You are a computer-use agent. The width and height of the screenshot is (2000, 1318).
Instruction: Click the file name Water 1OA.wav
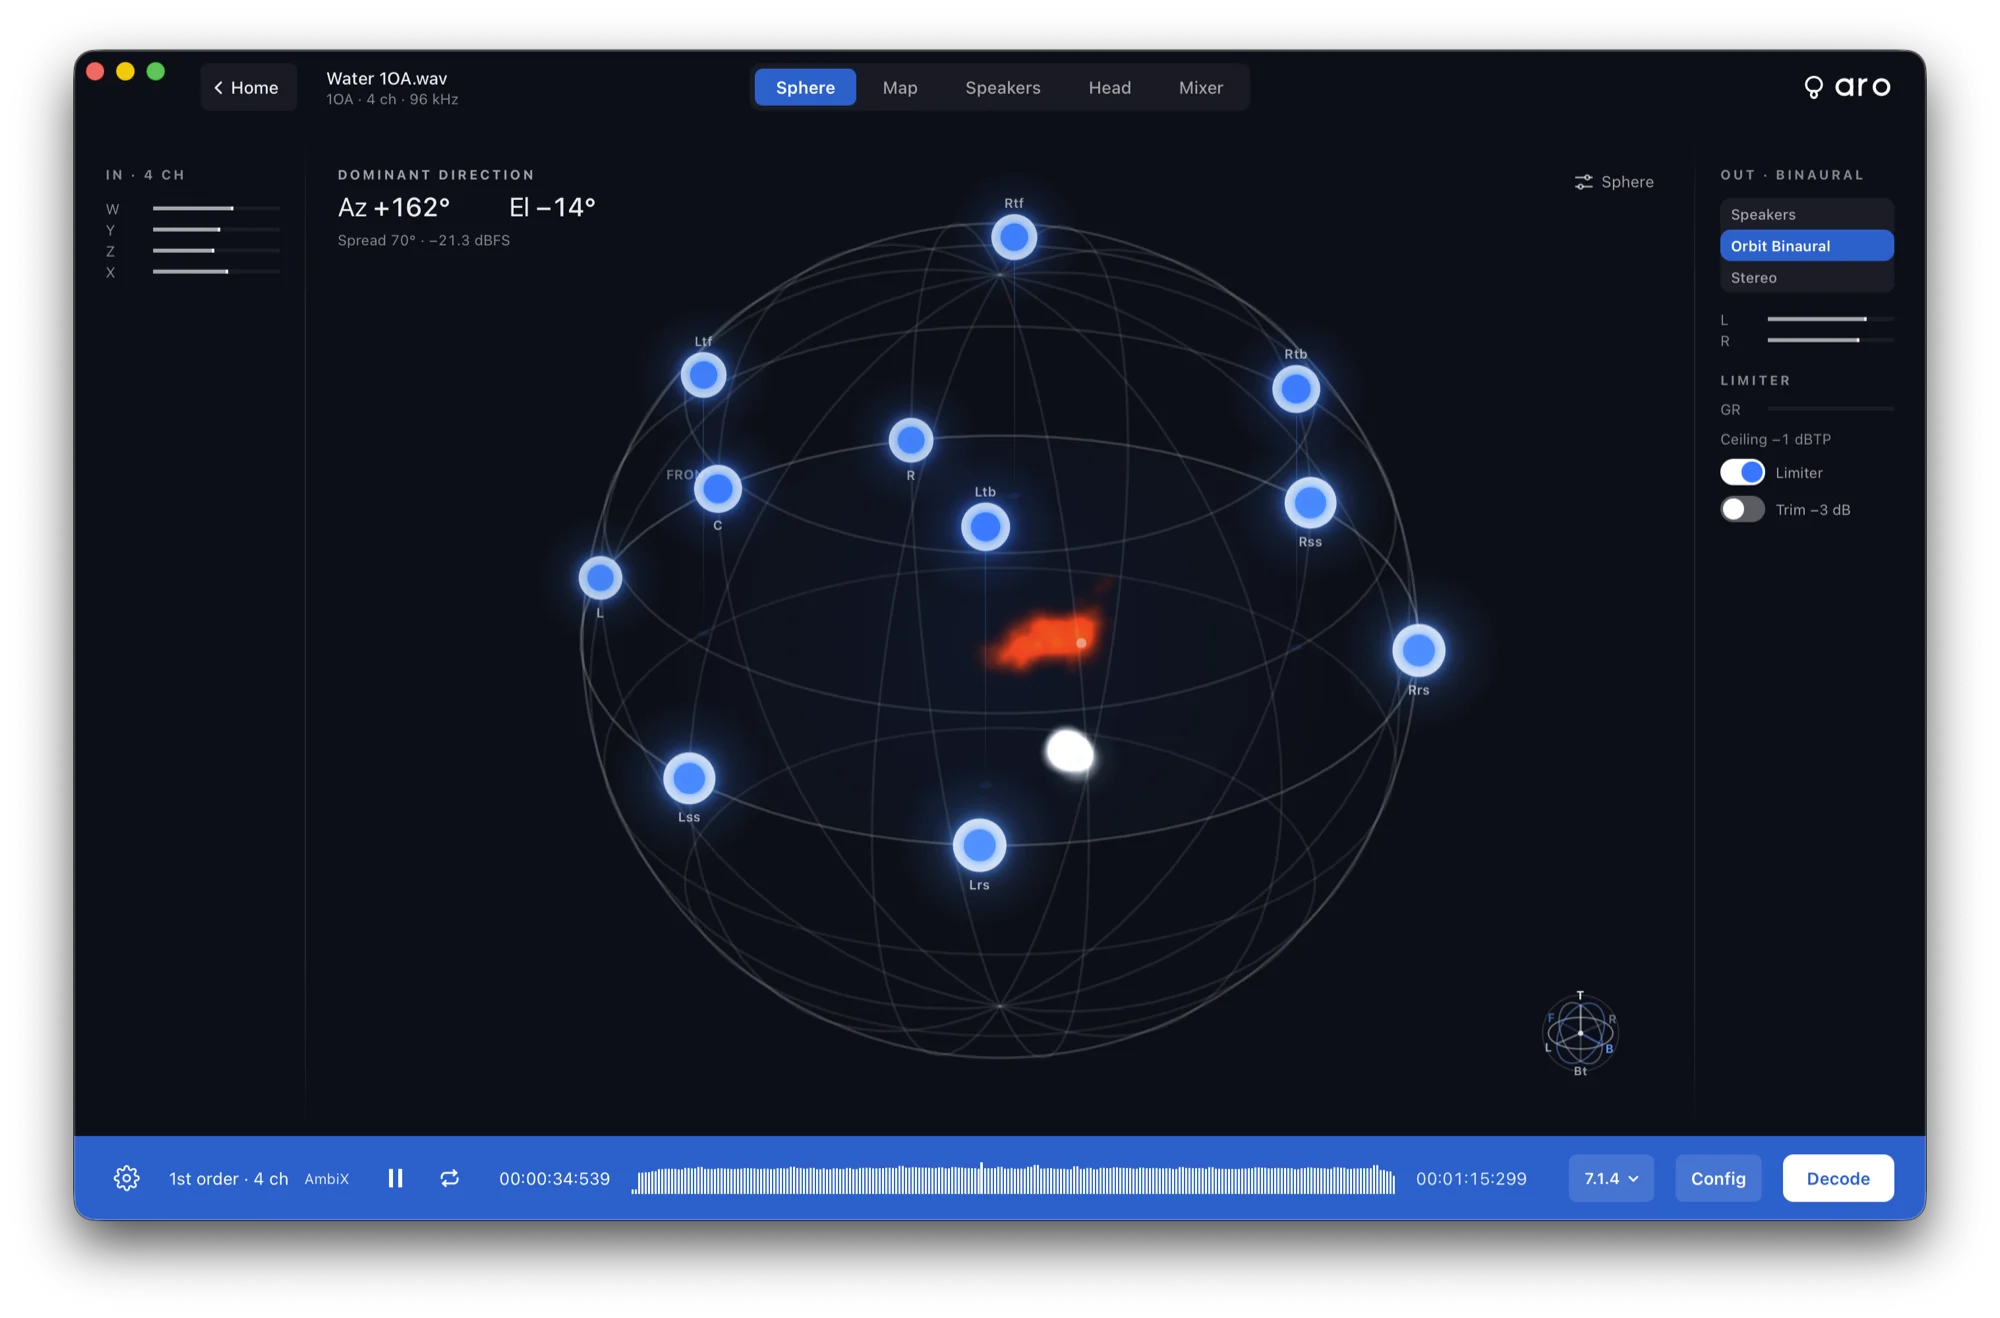(387, 78)
